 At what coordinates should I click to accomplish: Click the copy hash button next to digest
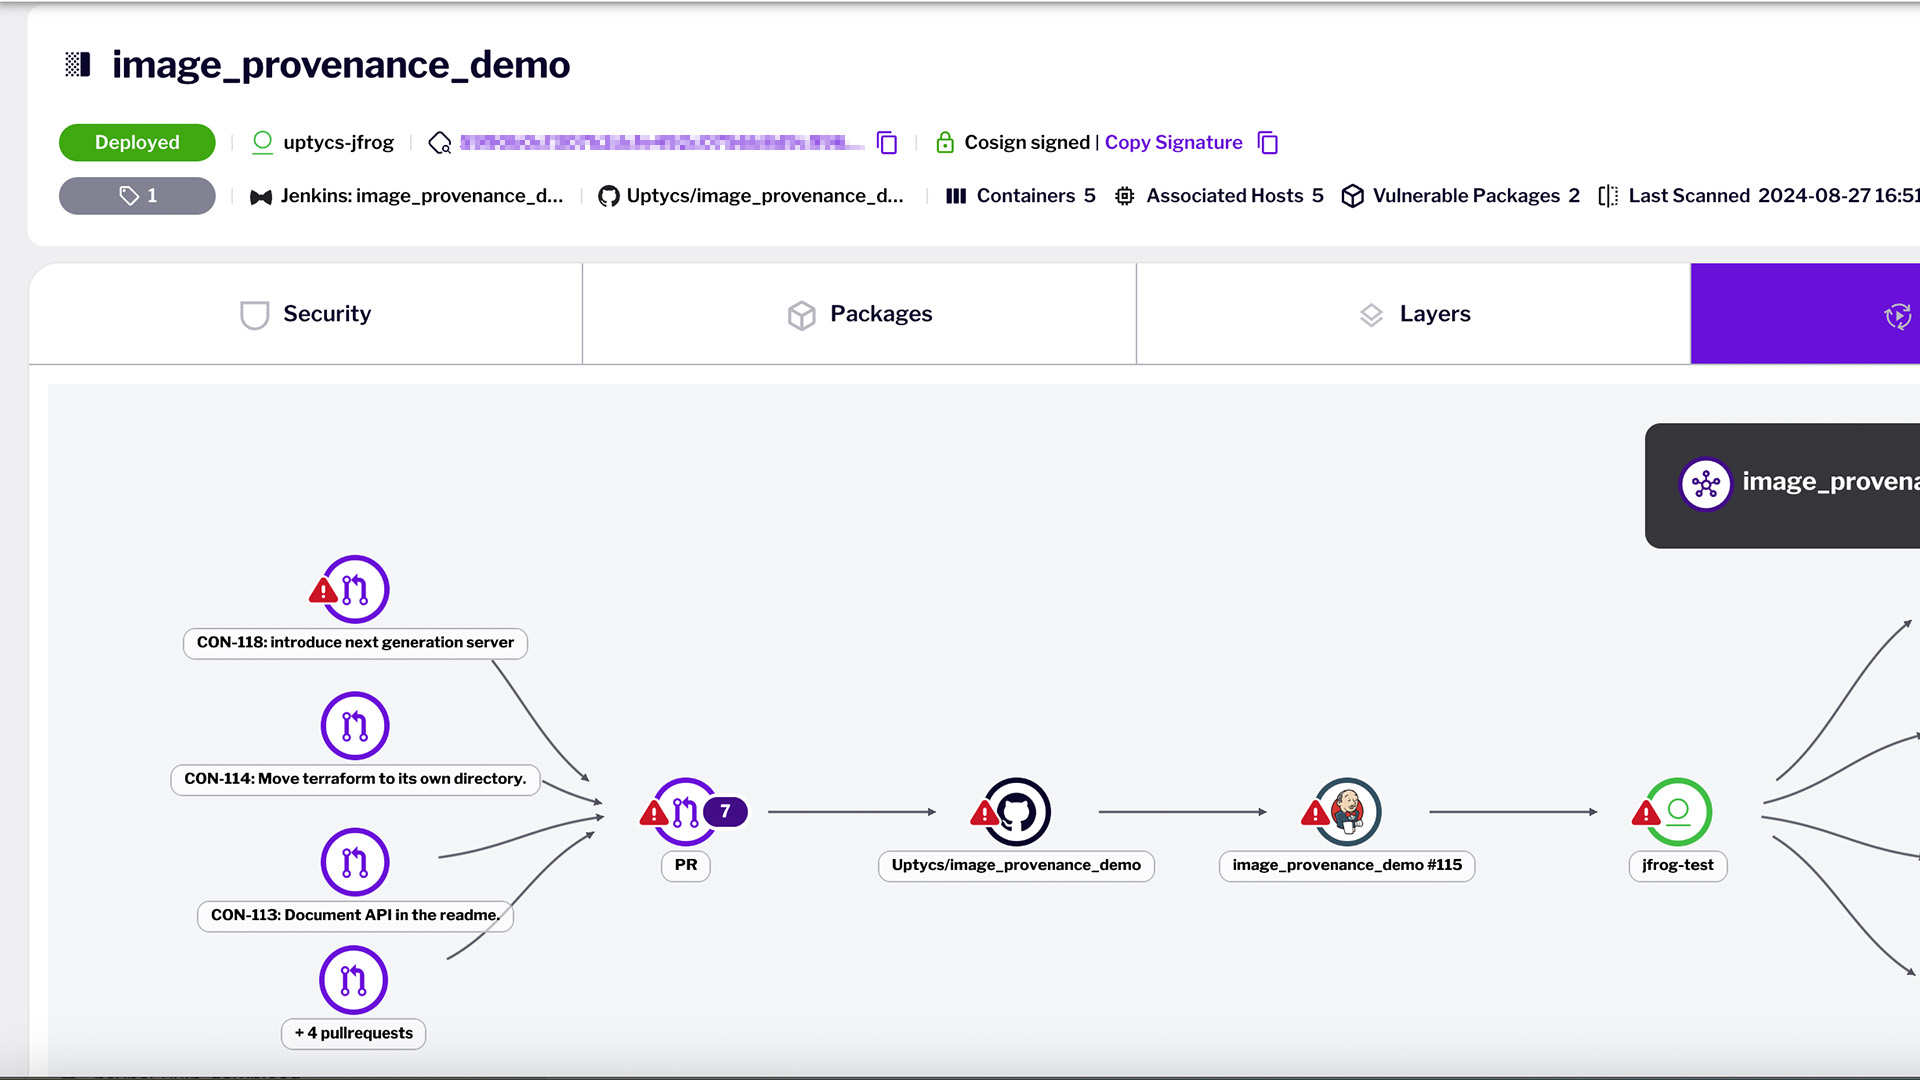pyautogui.click(x=886, y=141)
